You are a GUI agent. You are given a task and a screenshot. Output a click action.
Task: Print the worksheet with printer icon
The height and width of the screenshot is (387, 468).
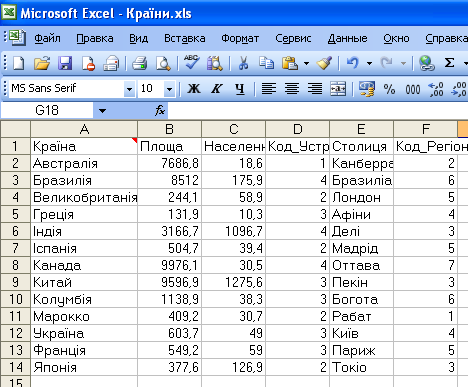click(140, 63)
